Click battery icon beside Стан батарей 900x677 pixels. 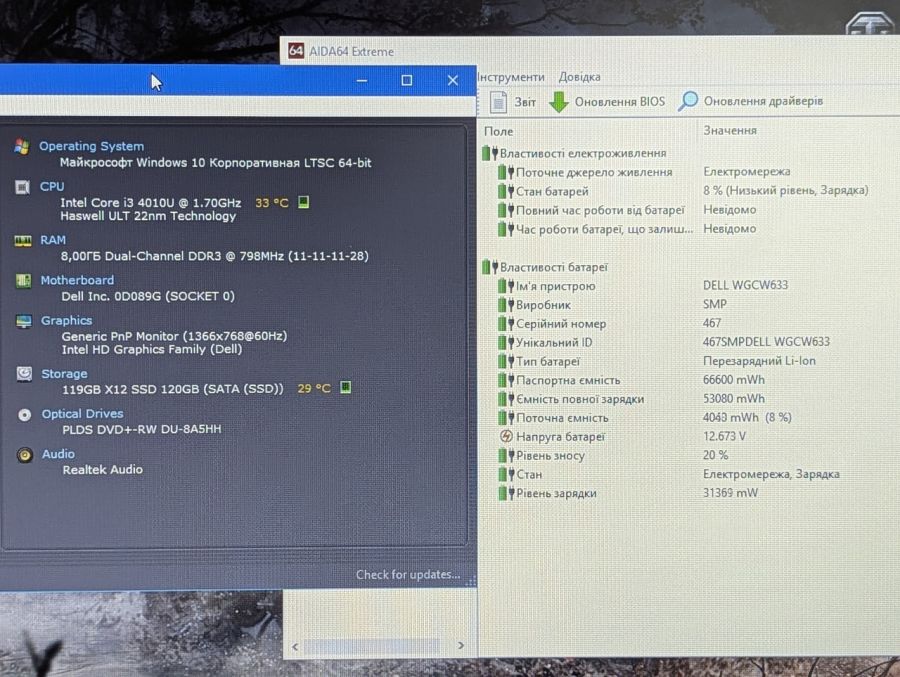[506, 191]
